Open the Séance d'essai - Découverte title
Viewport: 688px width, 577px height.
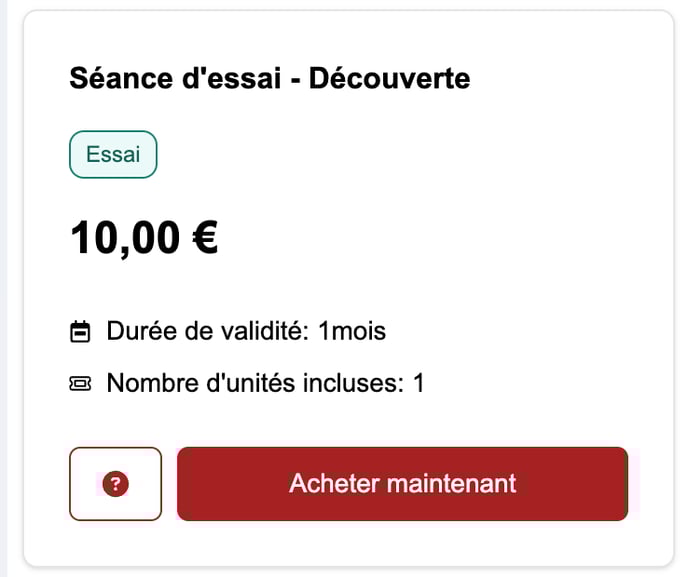pyautogui.click(x=270, y=78)
